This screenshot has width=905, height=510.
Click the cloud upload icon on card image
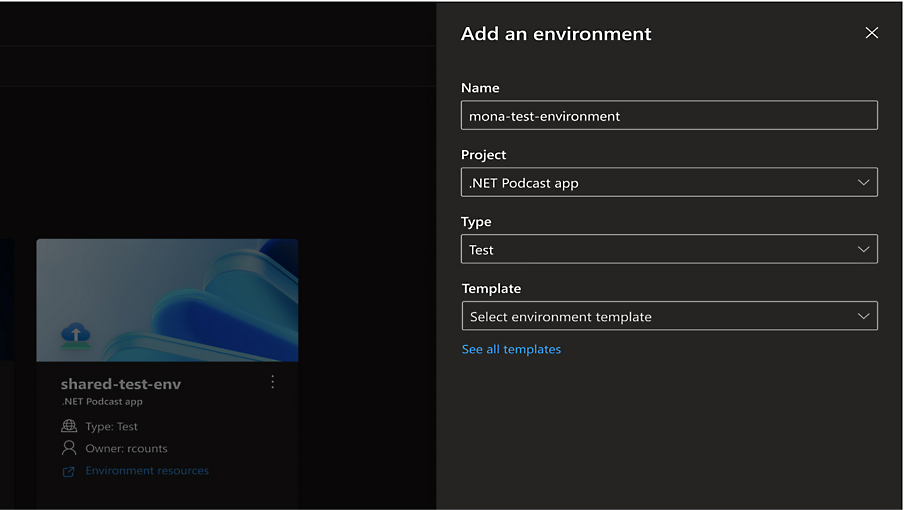[75, 334]
